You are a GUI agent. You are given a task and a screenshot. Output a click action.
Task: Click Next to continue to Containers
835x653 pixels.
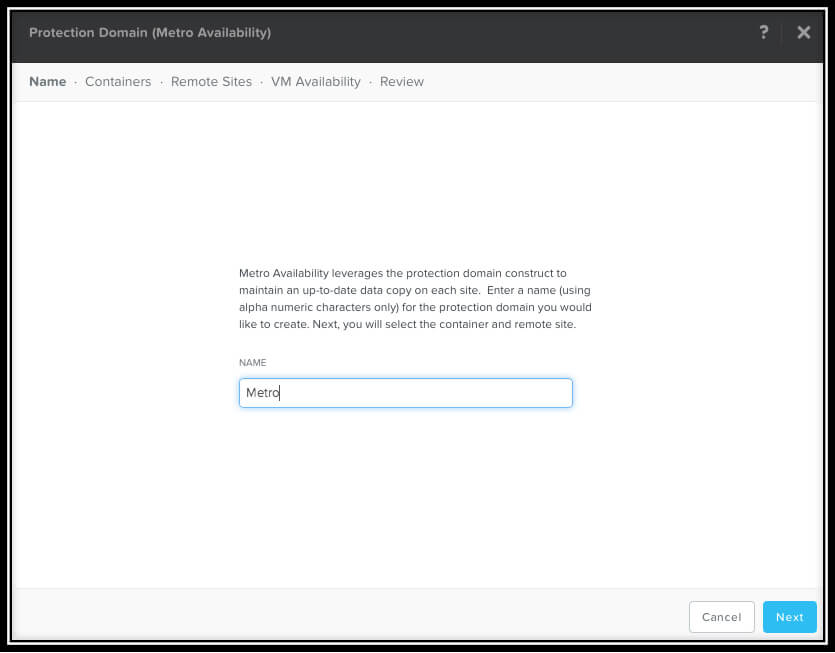click(789, 617)
